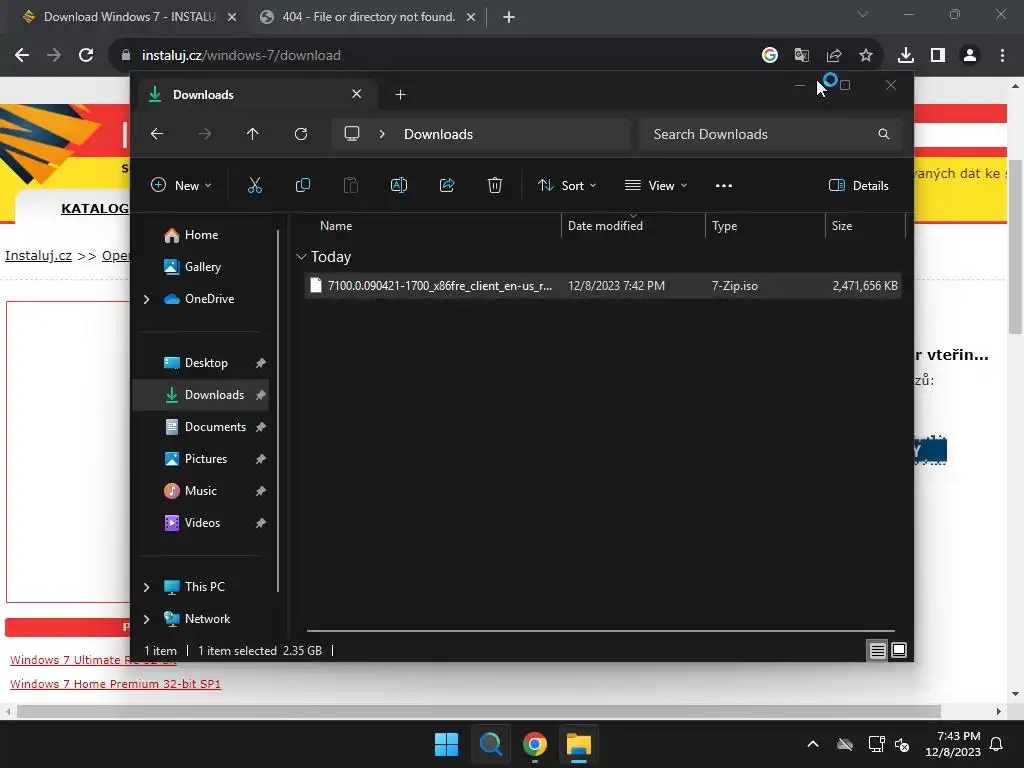1024x768 pixels.
Task: Open the Sort dropdown menu
Action: pos(566,185)
